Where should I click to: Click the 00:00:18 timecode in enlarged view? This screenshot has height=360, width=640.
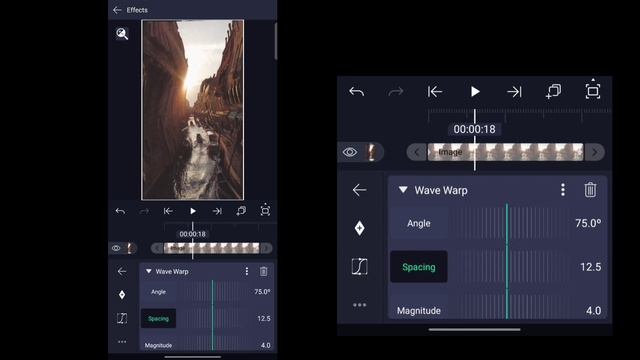pos(475,129)
